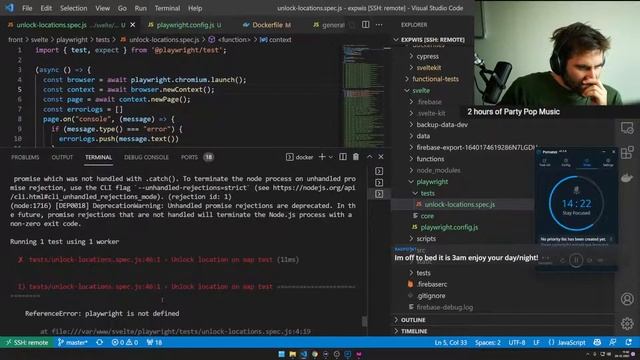Split the terminal pane
The image size is (640, 360).
point(343,157)
